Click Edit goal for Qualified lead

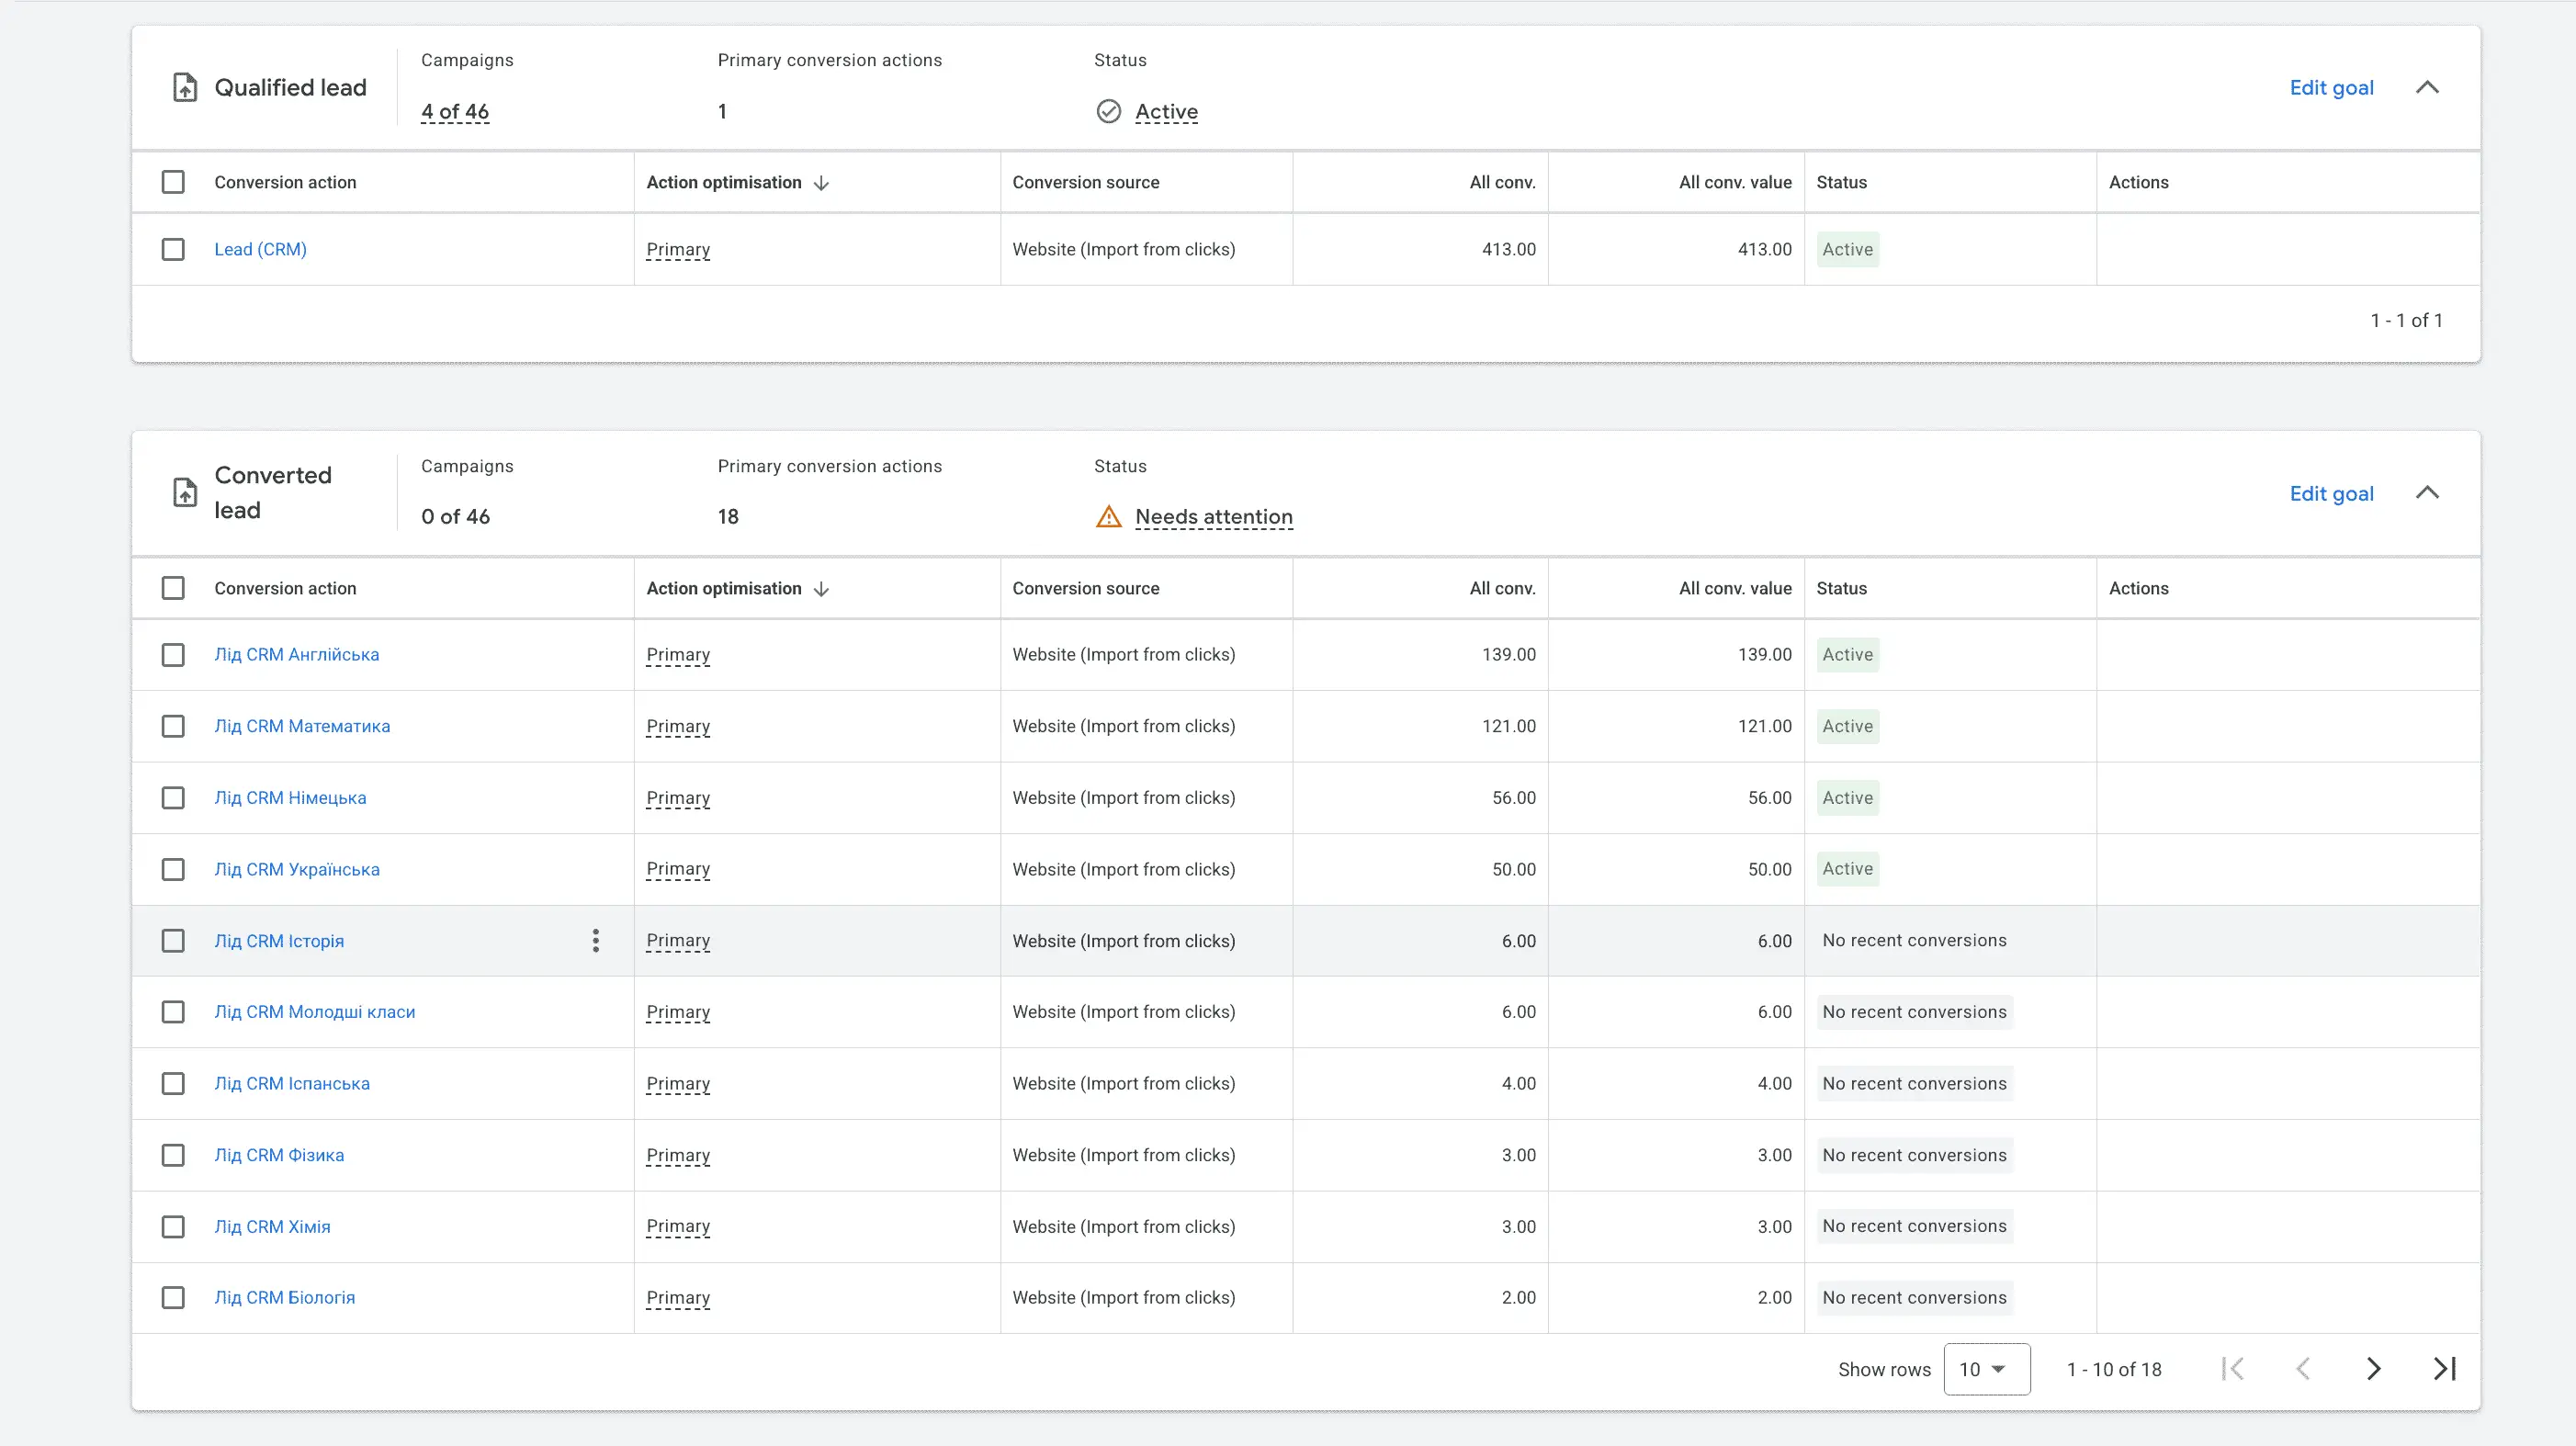pos(2331,88)
